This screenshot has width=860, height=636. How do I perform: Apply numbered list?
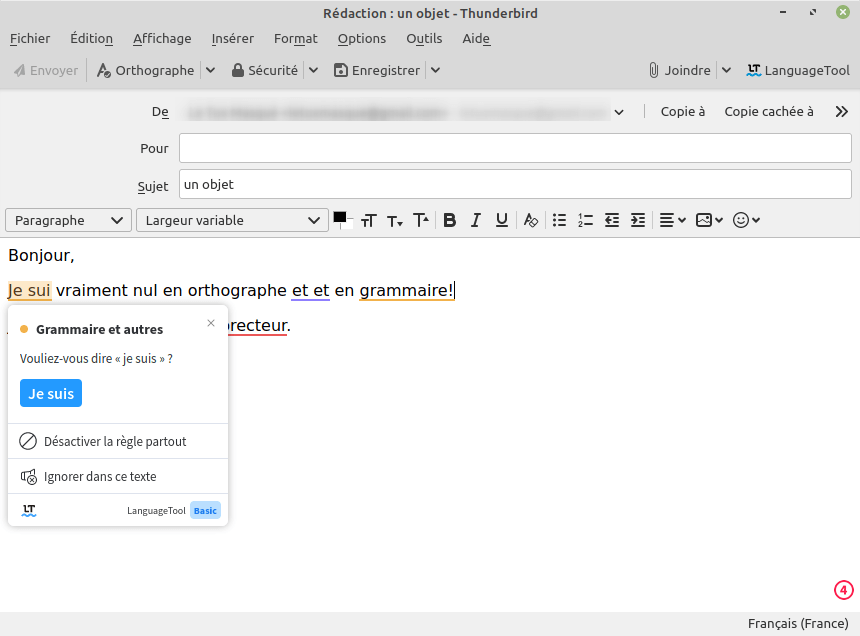585,220
